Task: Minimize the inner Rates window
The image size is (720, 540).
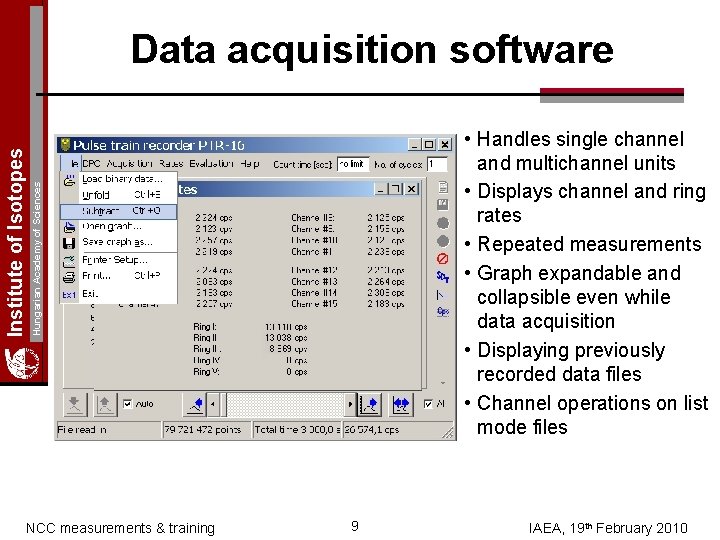Action: 380,189
